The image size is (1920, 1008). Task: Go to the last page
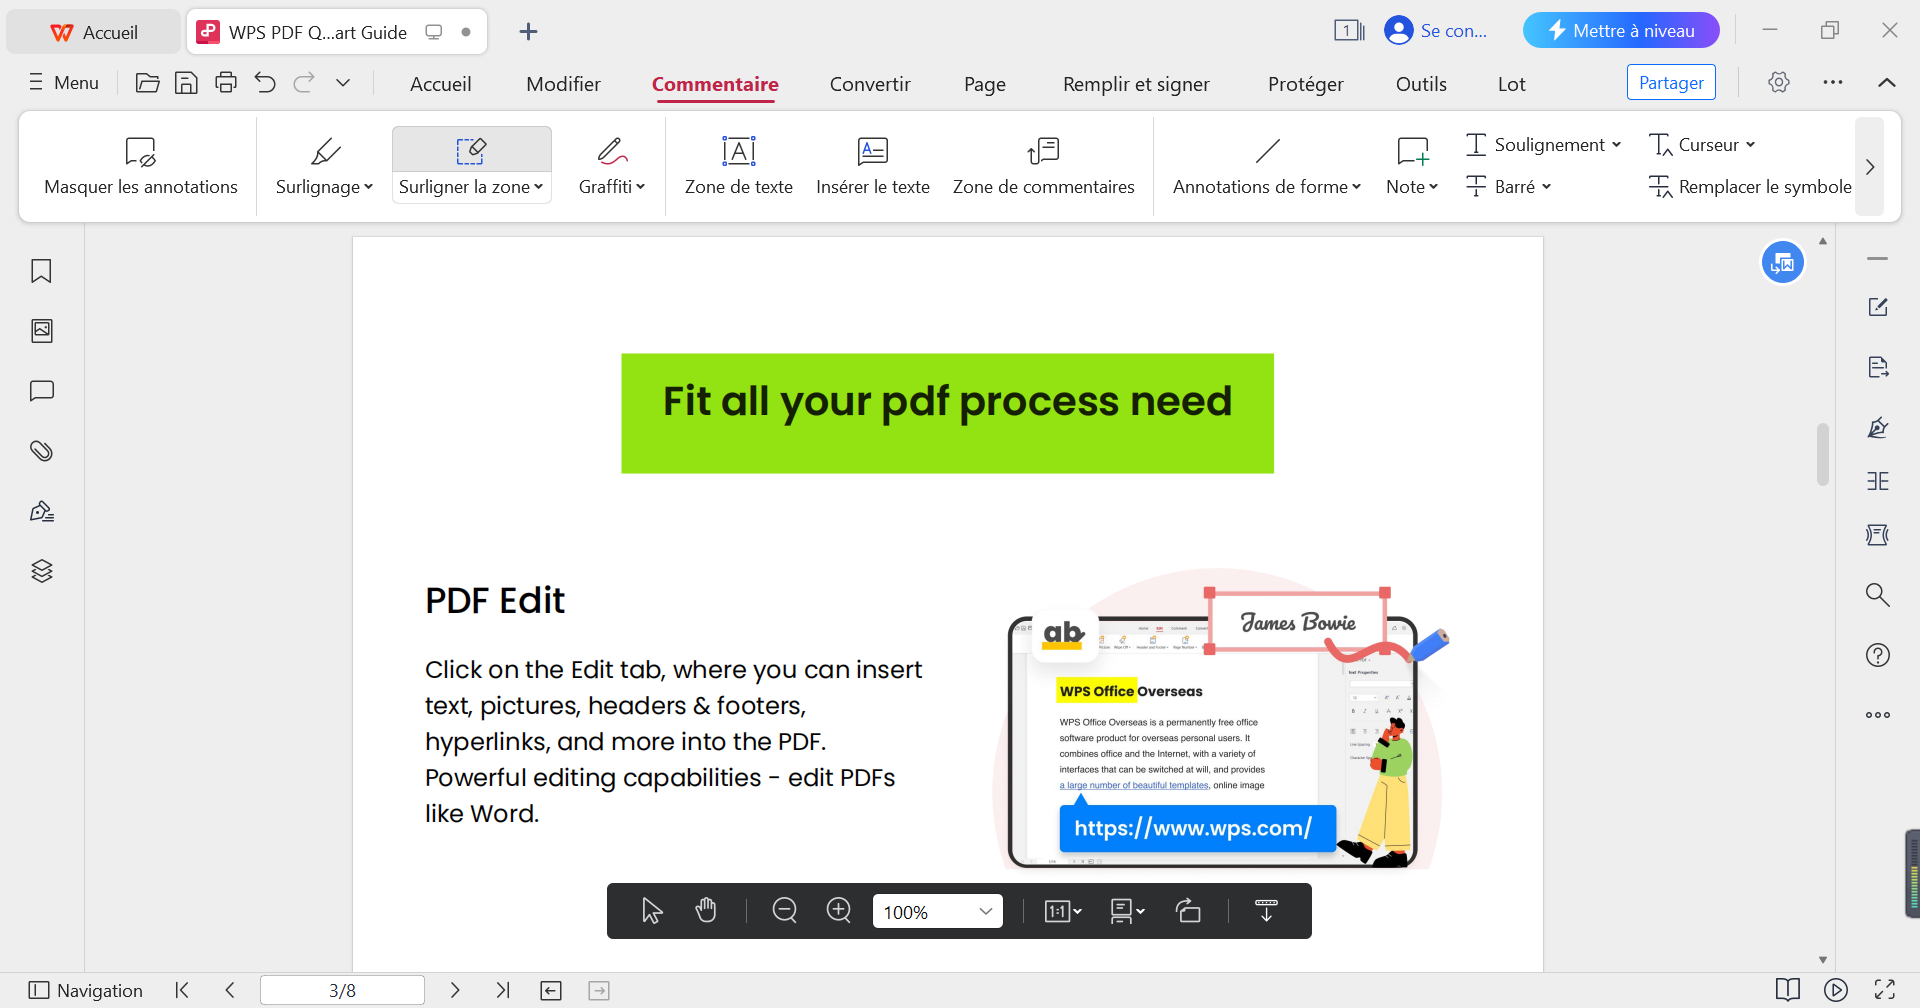[503, 990]
